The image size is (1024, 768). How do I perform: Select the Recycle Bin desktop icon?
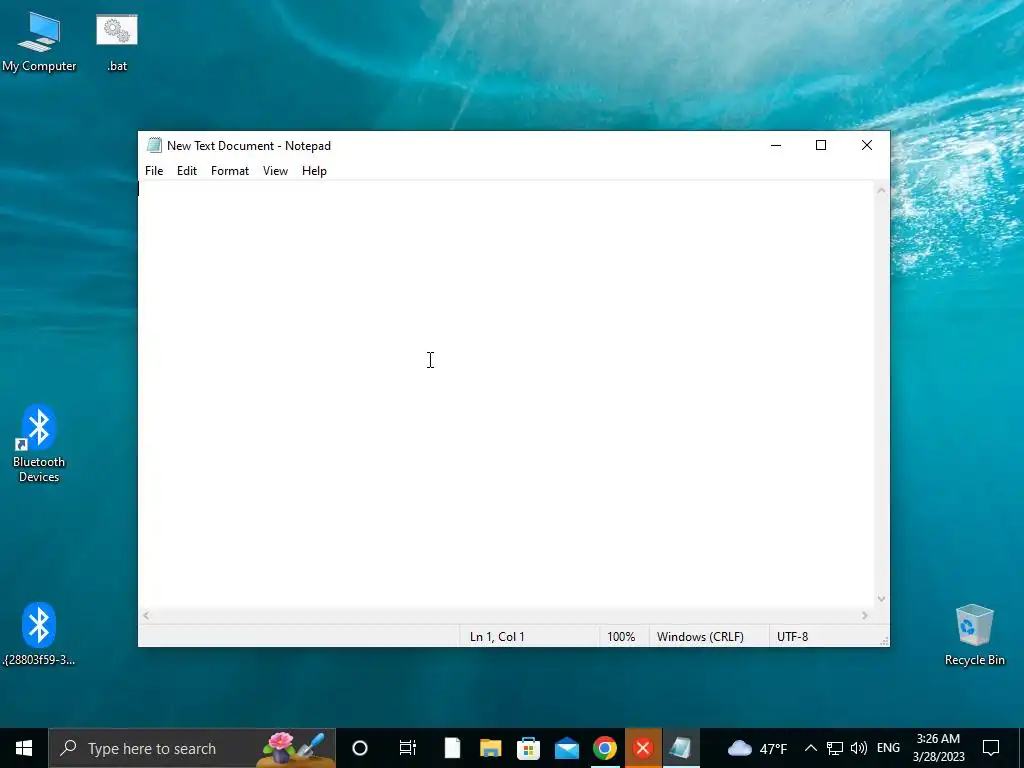(974, 635)
